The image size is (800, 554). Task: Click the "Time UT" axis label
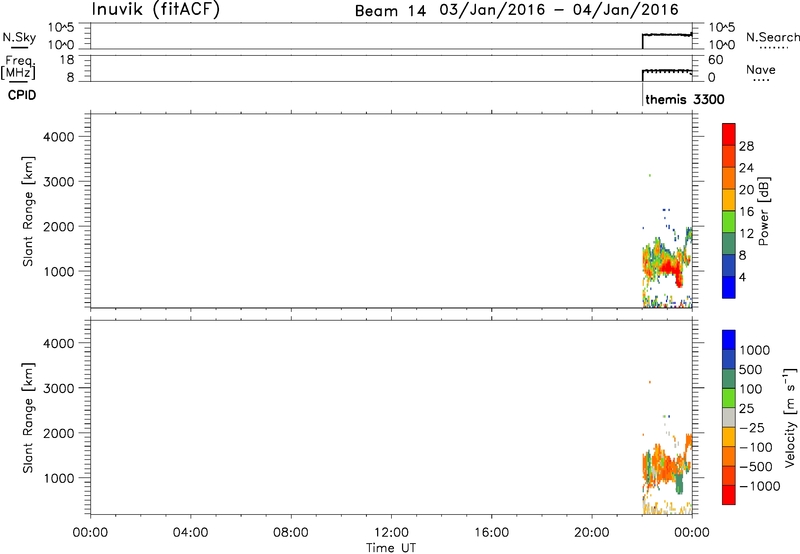click(x=391, y=548)
